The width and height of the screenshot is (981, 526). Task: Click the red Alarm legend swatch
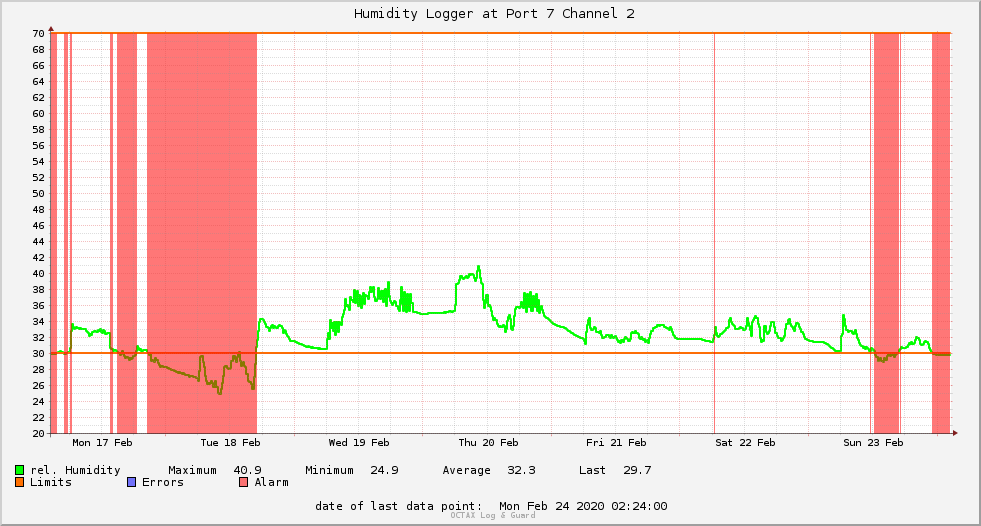[243, 482]
